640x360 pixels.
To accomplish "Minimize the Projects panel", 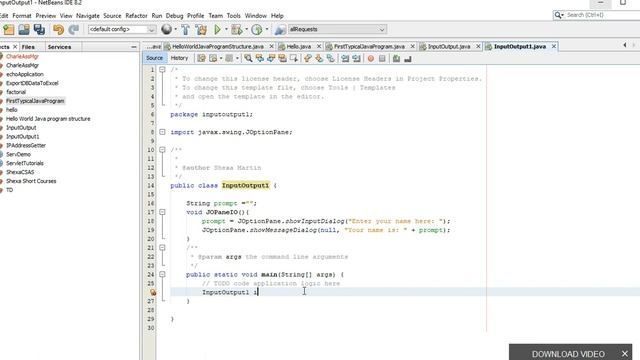I will click(134, 47).
